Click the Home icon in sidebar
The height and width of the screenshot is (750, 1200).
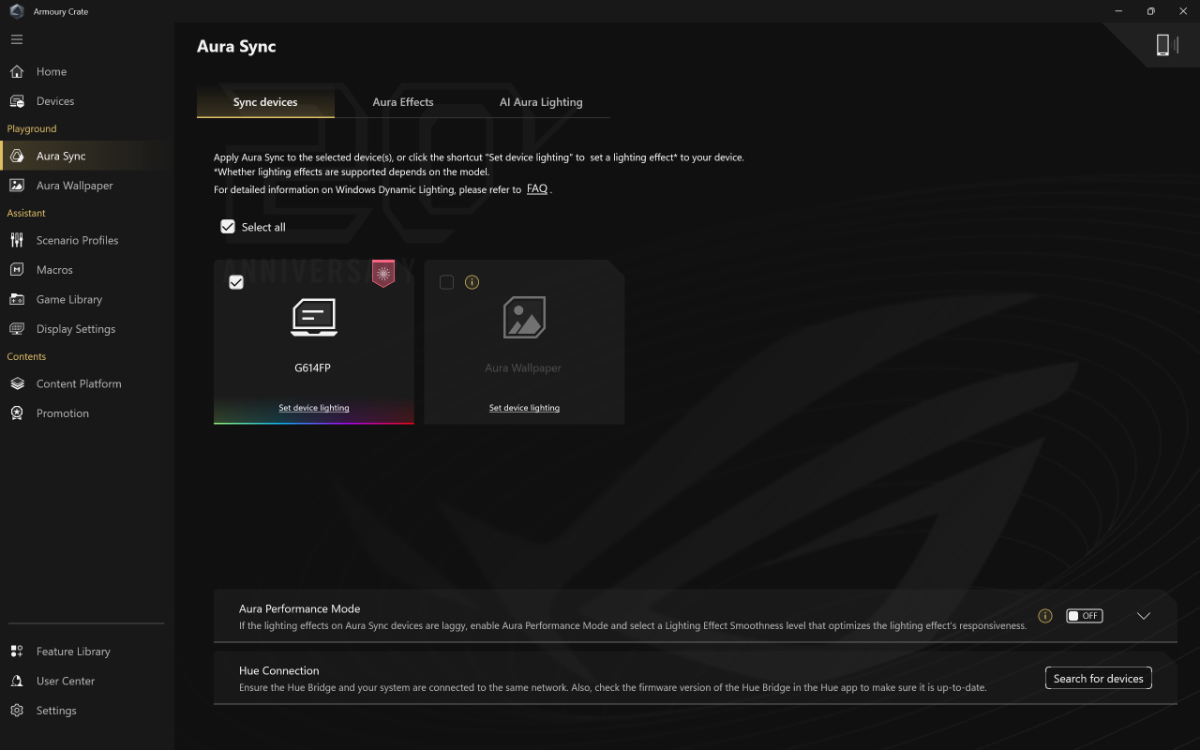[x=17, y=72]
